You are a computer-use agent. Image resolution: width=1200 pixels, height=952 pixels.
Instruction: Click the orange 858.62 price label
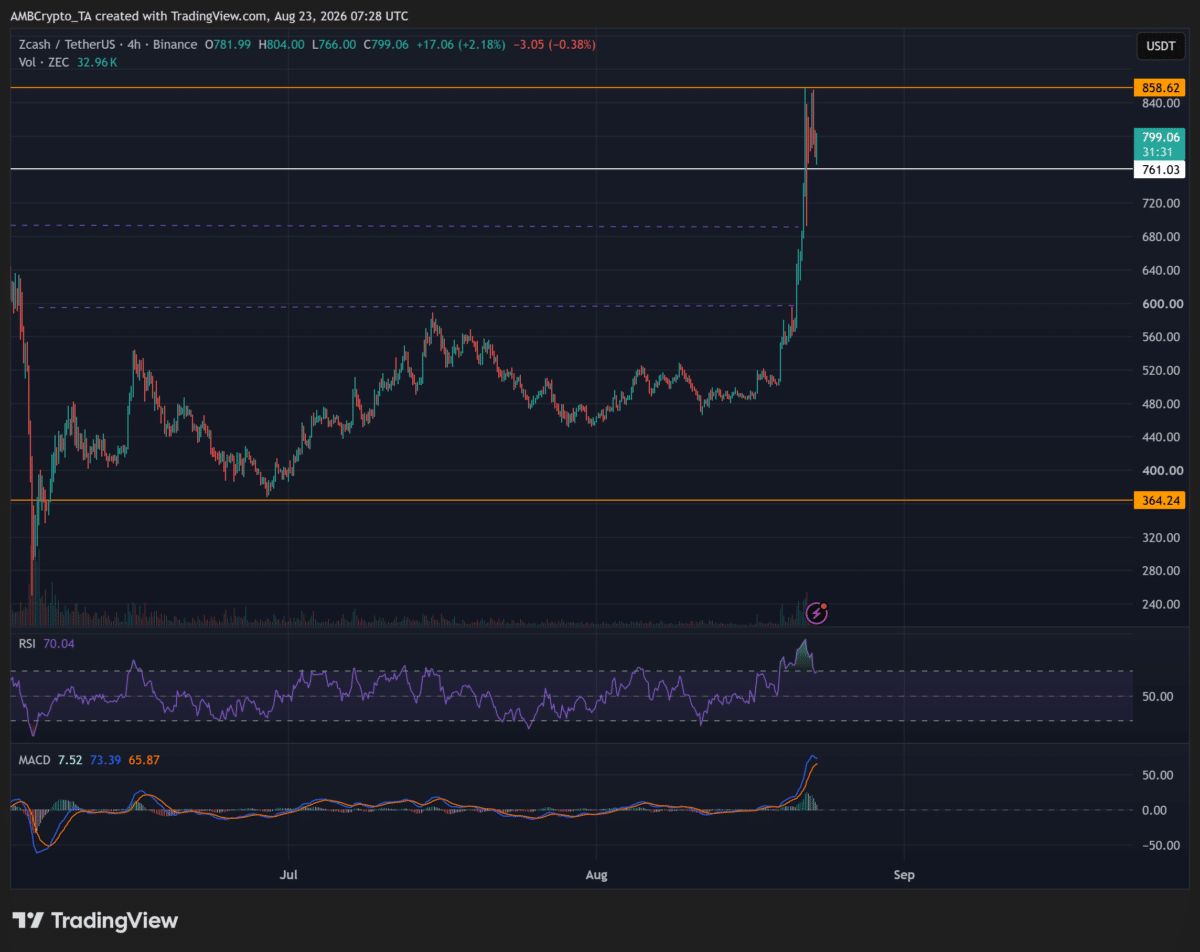(x=1160, y=88)
